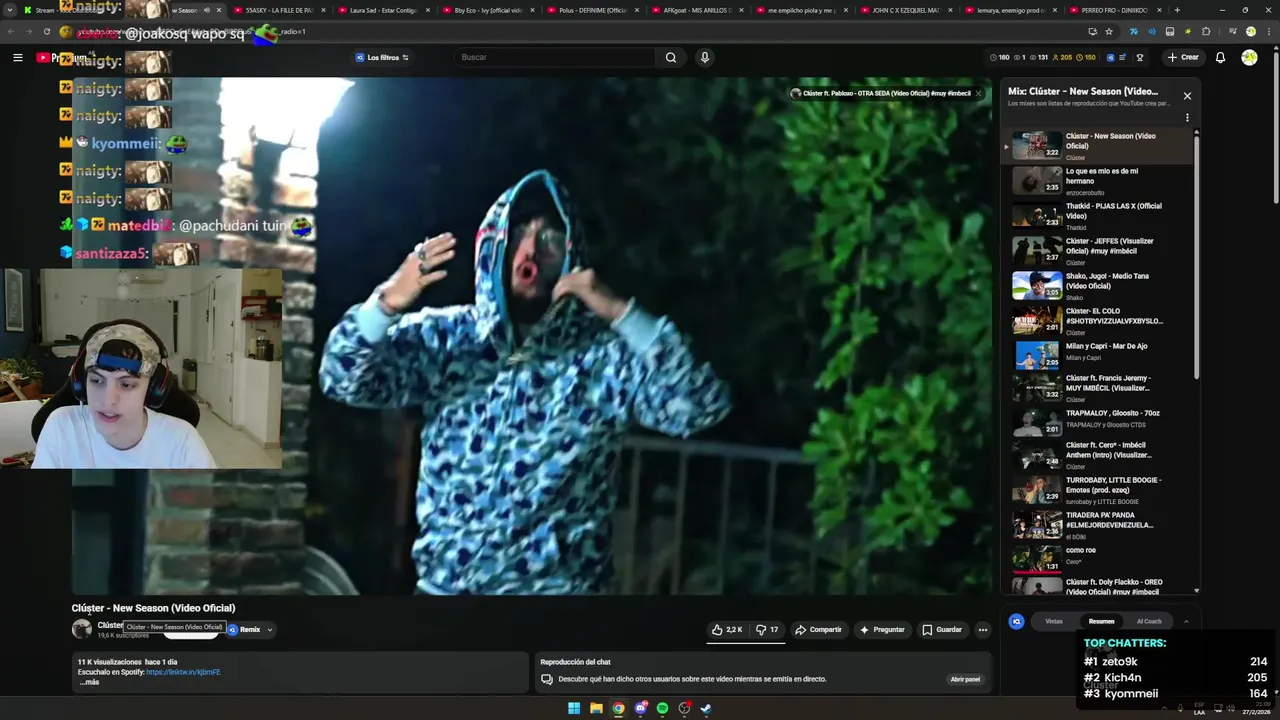
Task: Switch to Laura Sad - Estar Contigo tab
Action: [x=383, y=10]
